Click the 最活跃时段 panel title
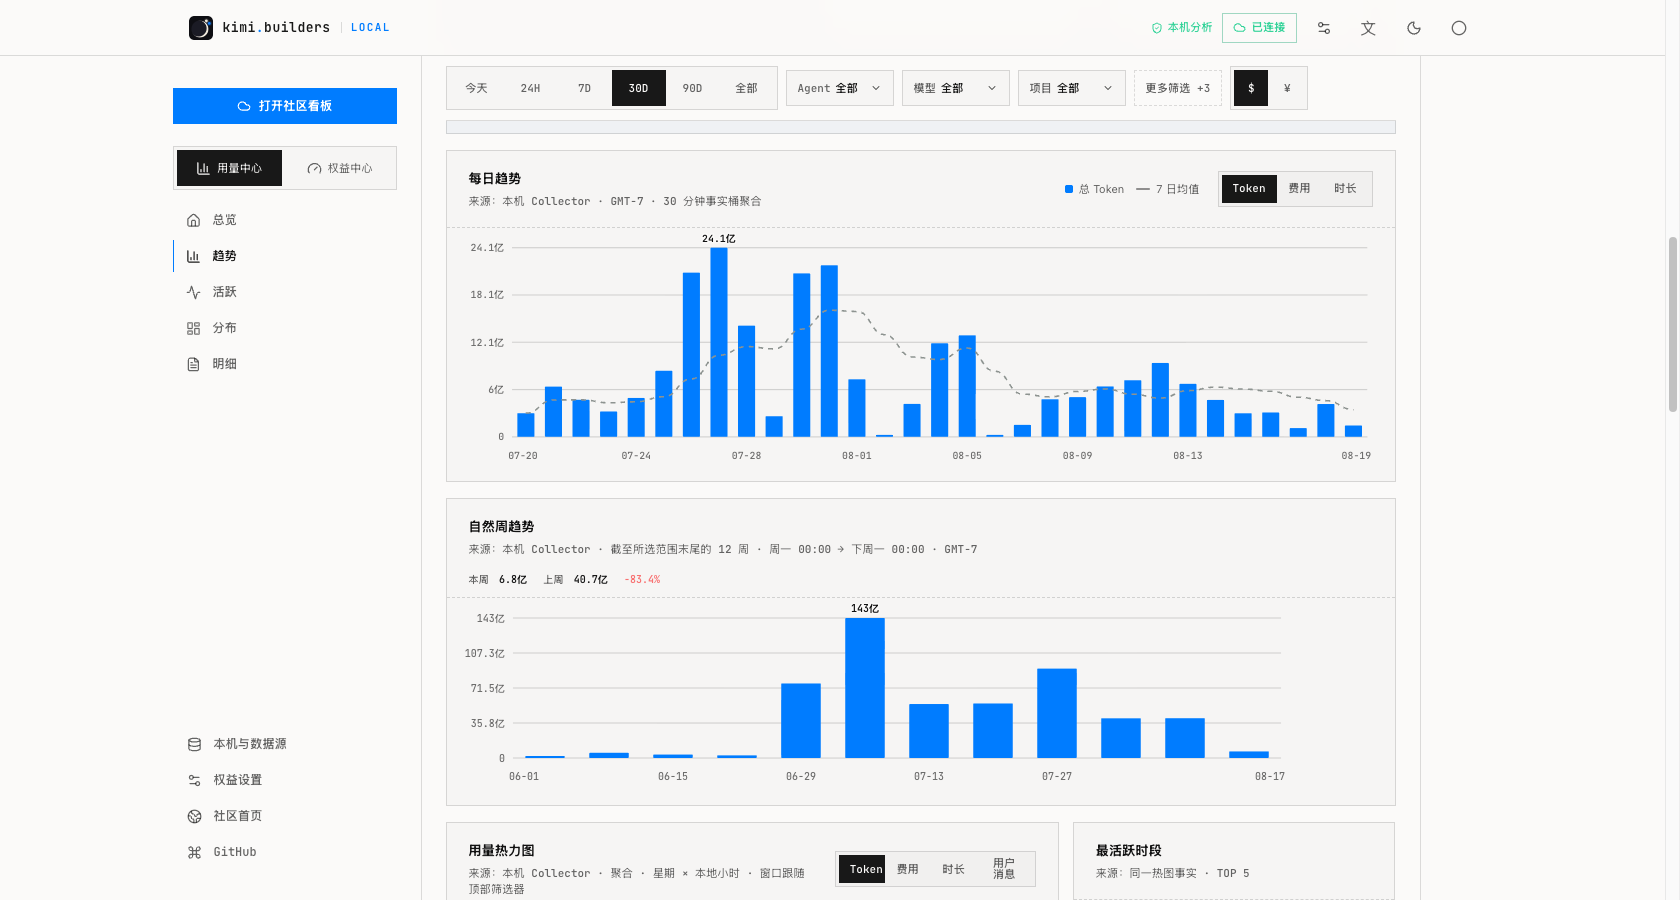 1128,850
